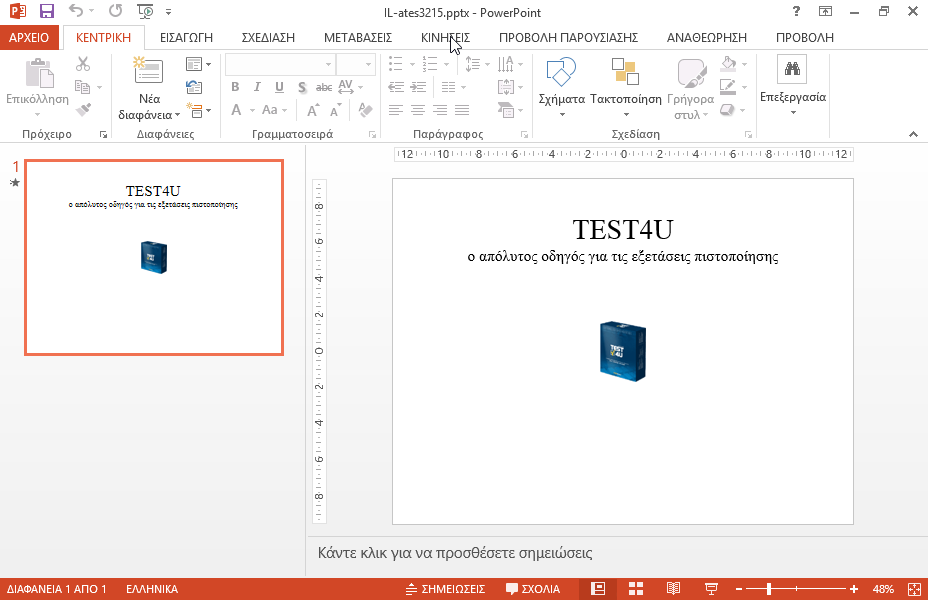Click the Copy icon in Πρόχειρο group
This screenshot has width=928, height=600.
(x=83, y=87)
